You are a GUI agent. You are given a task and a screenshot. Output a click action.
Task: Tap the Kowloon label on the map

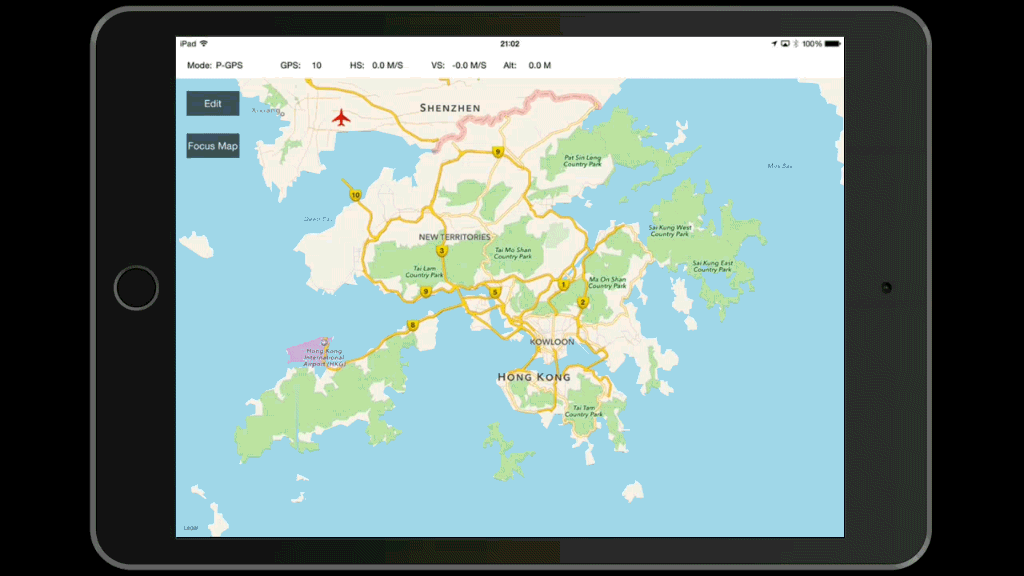(552, 342)
